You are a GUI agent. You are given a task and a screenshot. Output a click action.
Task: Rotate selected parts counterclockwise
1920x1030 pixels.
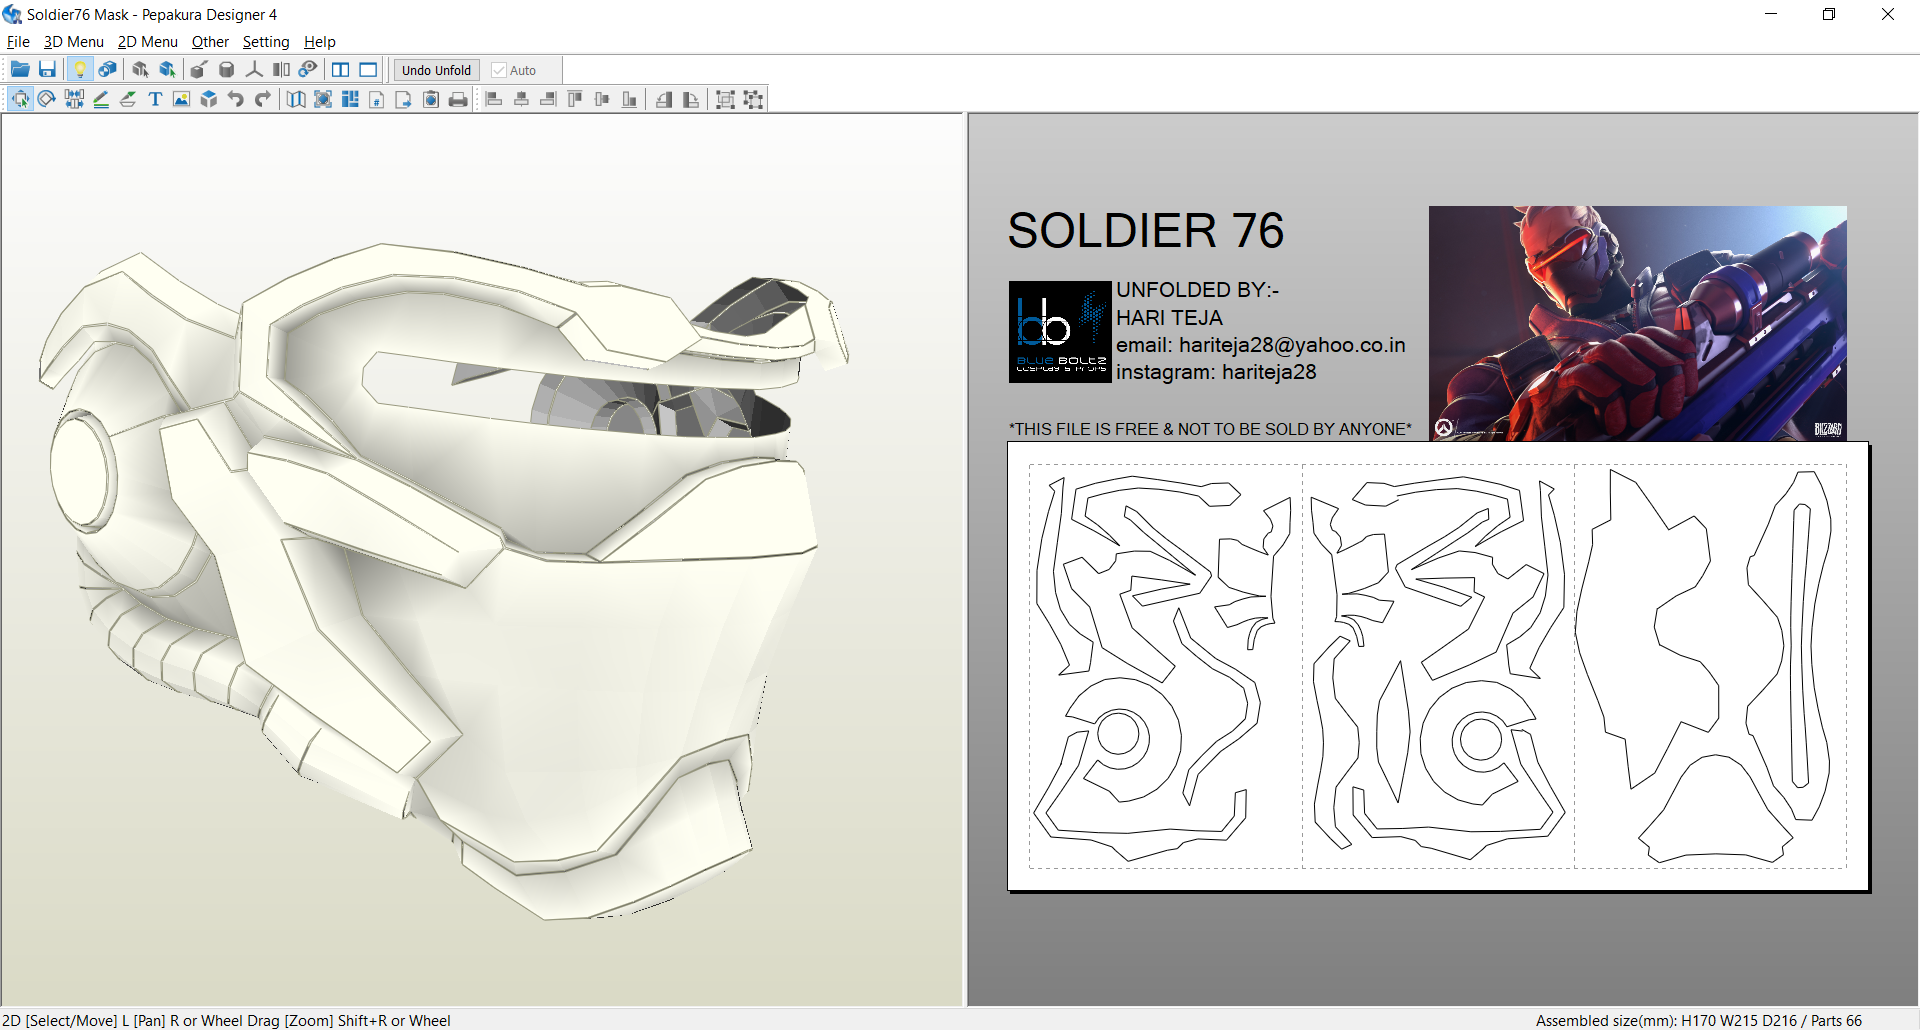(x=664, y=99)
